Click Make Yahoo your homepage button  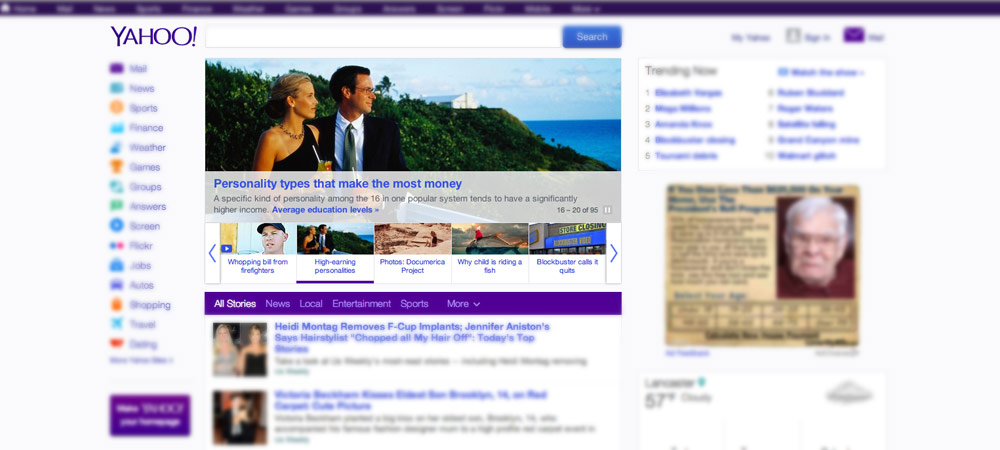point(150,415)
